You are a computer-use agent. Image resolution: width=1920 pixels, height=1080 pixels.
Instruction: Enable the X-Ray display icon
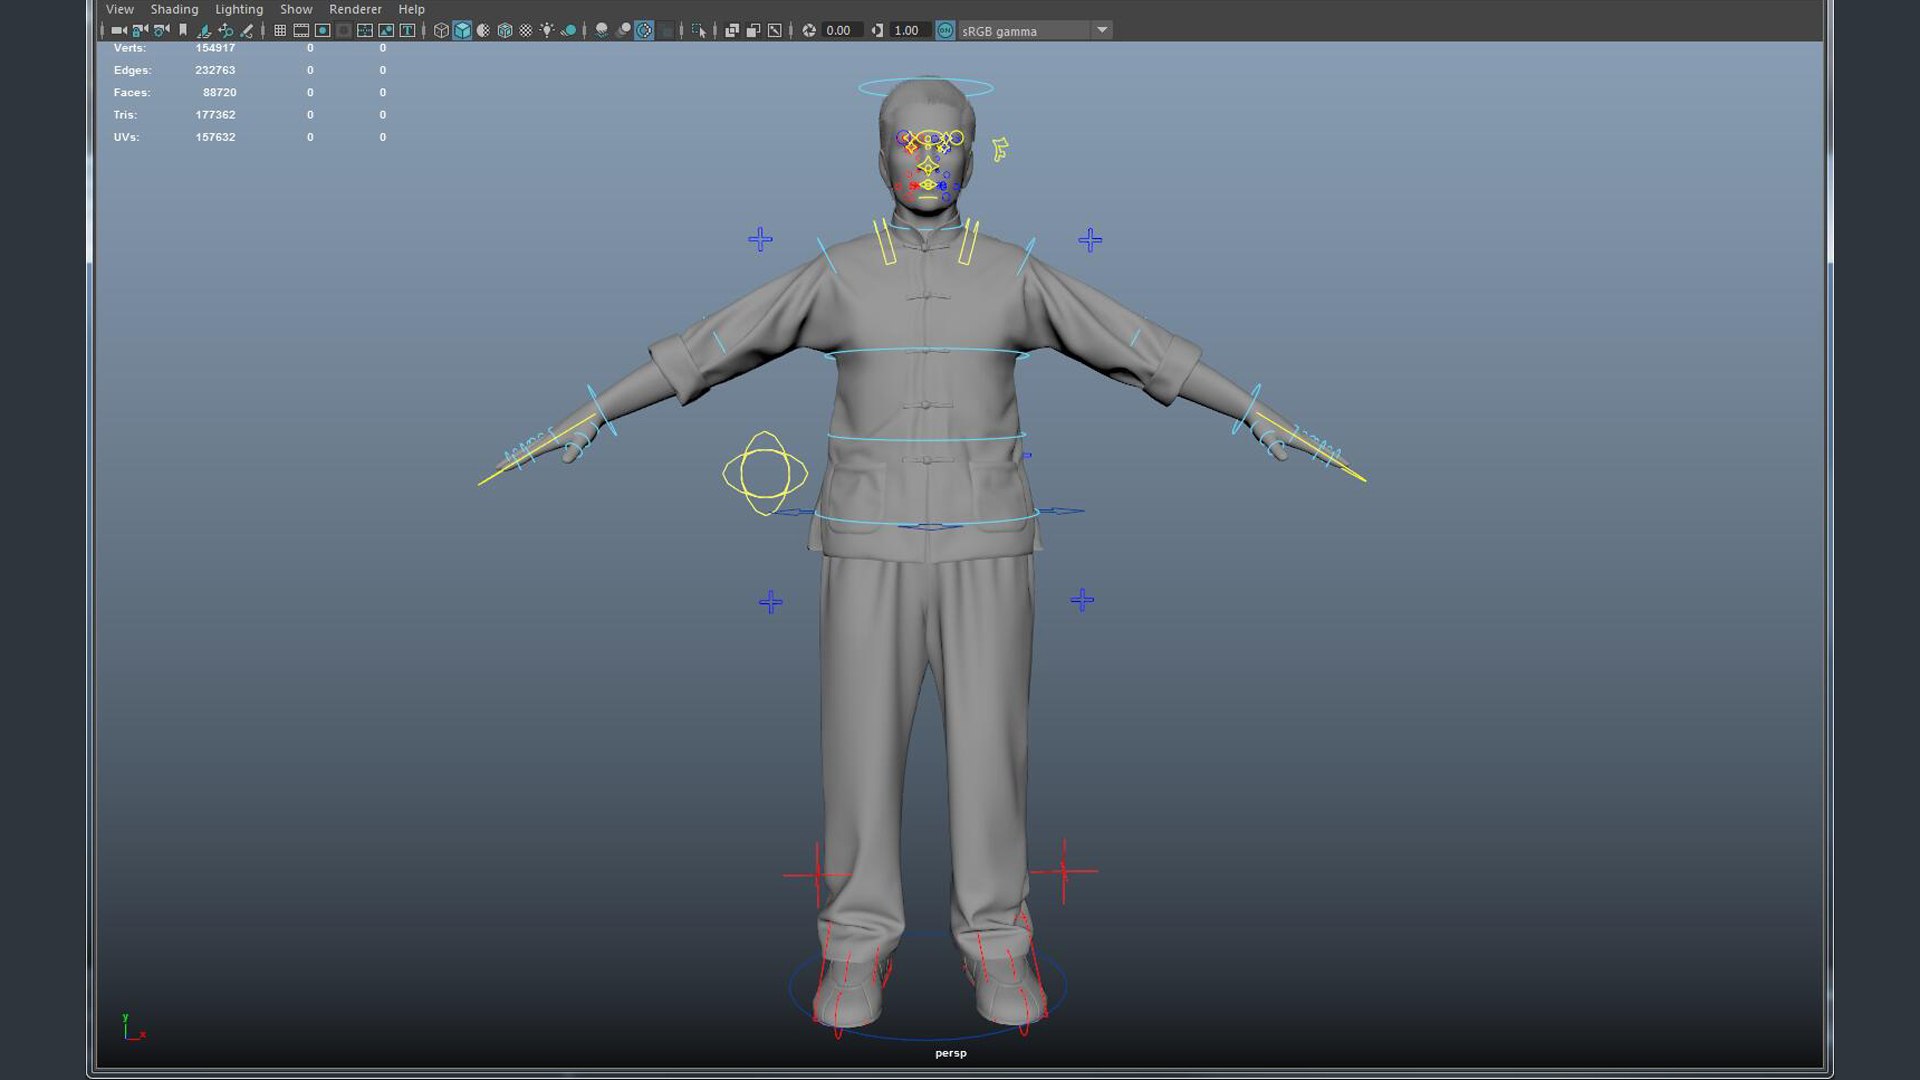coord(732,31)
